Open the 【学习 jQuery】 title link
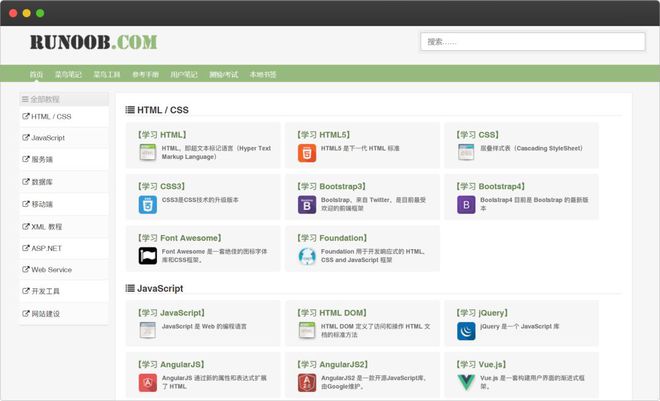 pyautogui.click(x=482, y=313)
